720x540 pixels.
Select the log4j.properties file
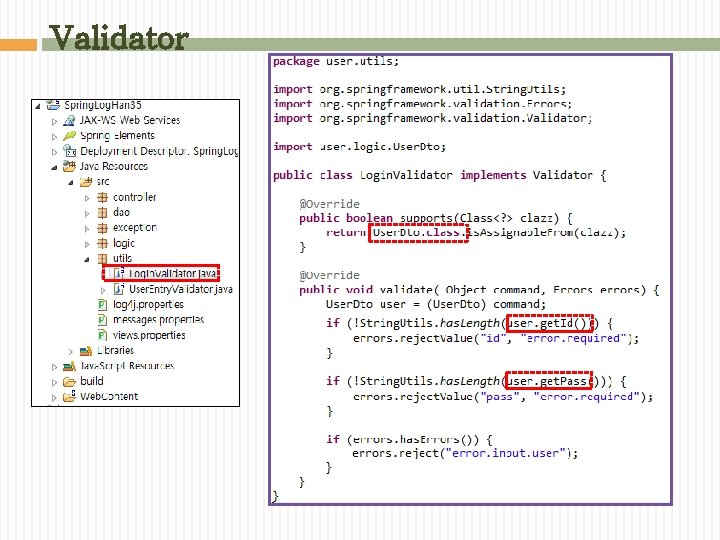coord(148,304)
